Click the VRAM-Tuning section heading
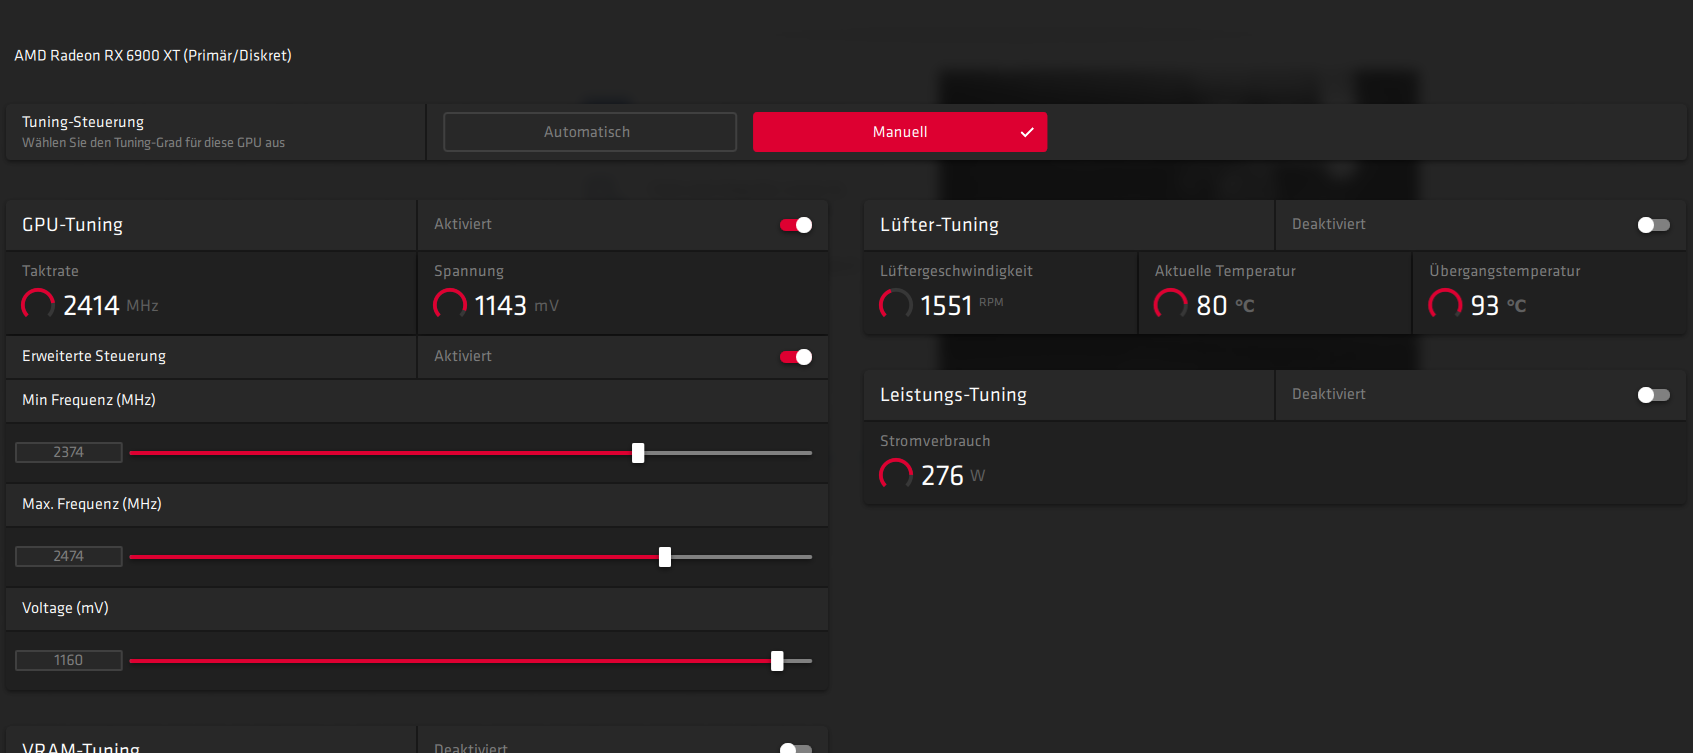Viewport: 1693px width, 753px height. (81, 747)
